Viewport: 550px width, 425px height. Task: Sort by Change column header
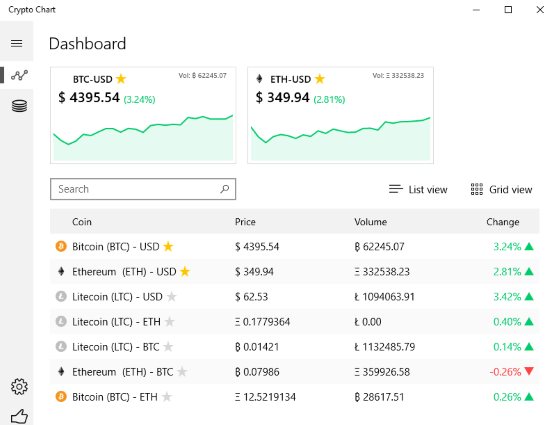pos(503,222)
